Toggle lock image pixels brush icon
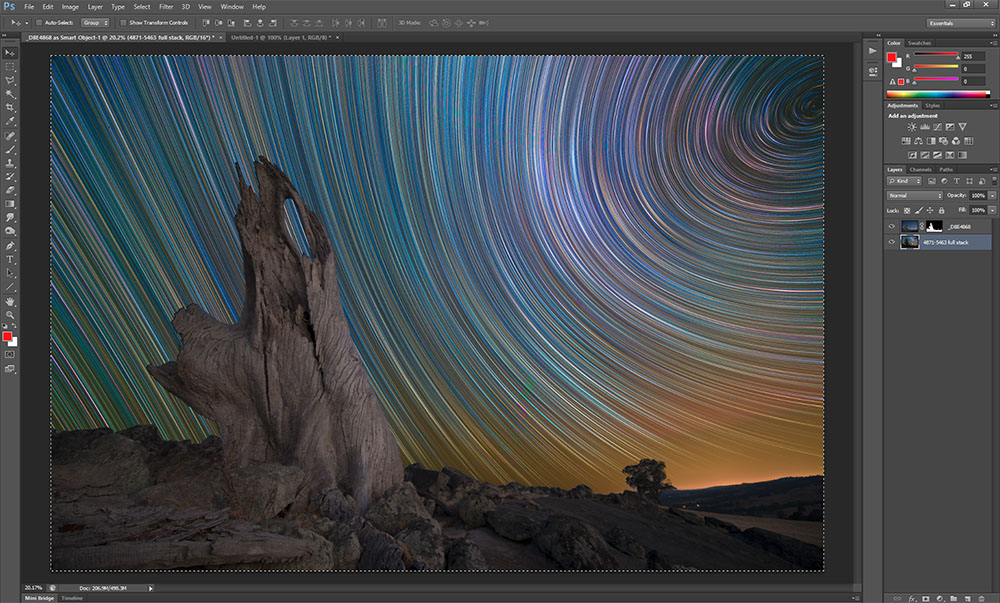Viewport: 1000px width, 603px height. [x=918, y=210]
